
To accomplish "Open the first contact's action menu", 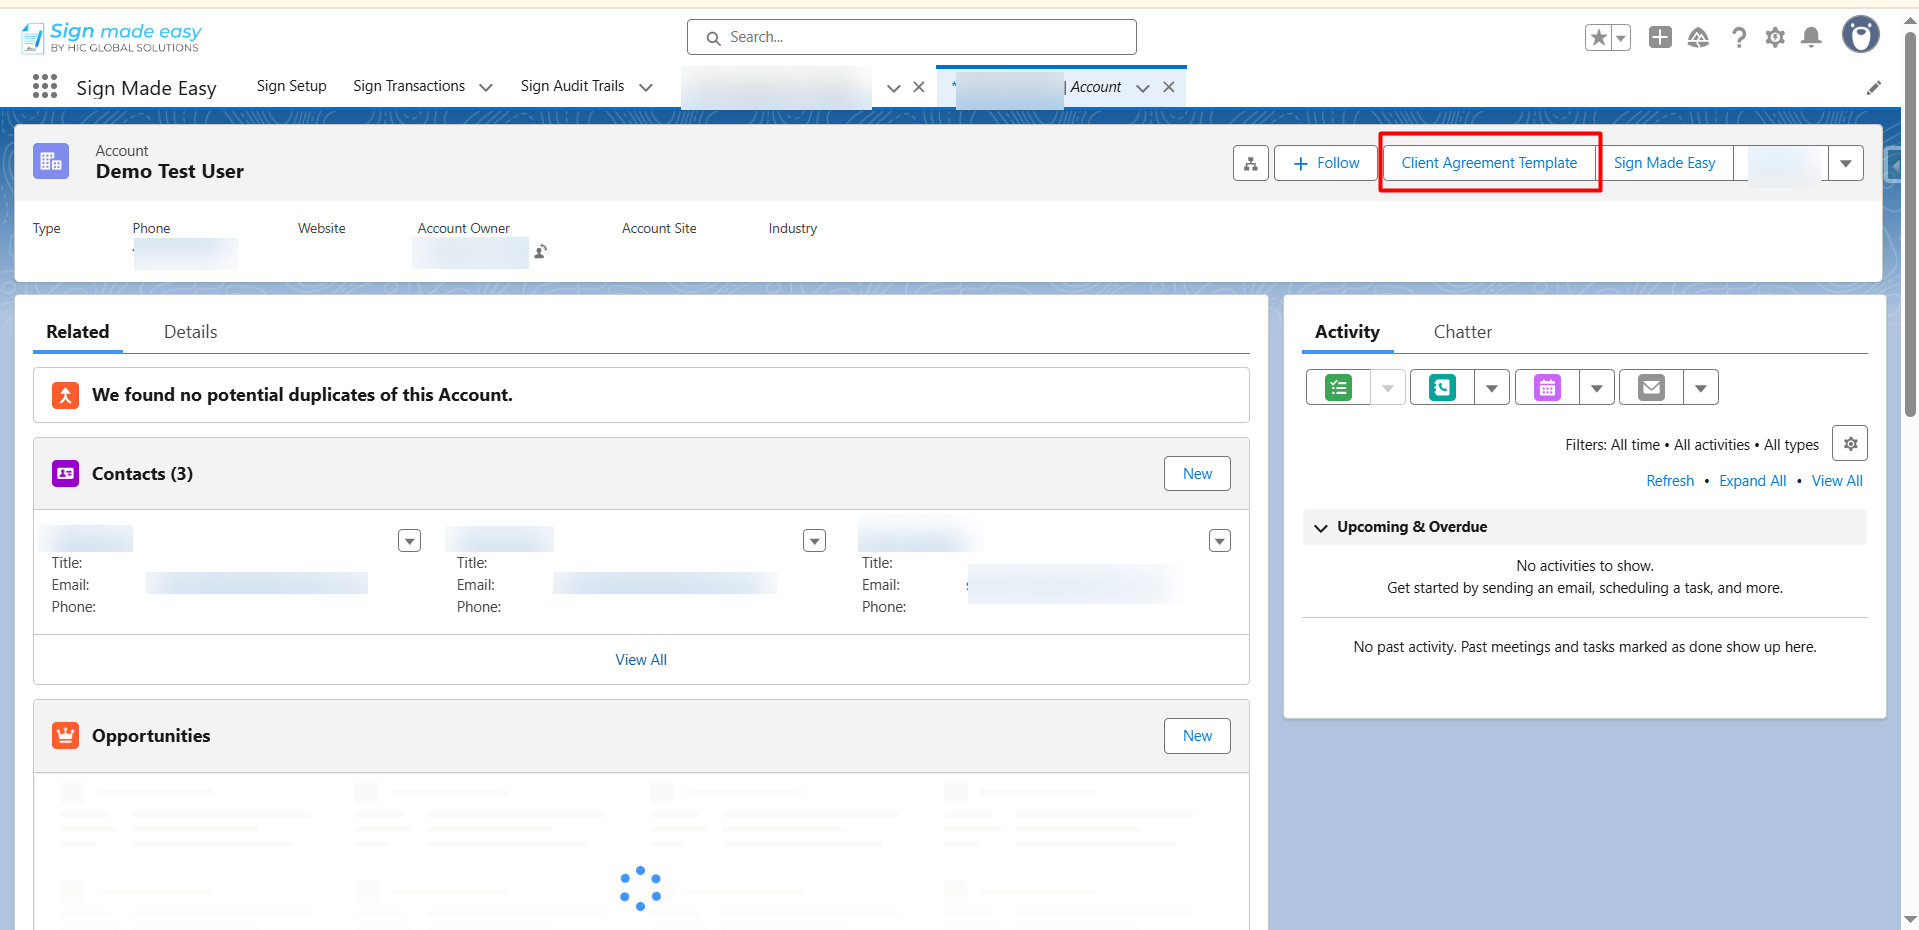I will pos(409,541).
